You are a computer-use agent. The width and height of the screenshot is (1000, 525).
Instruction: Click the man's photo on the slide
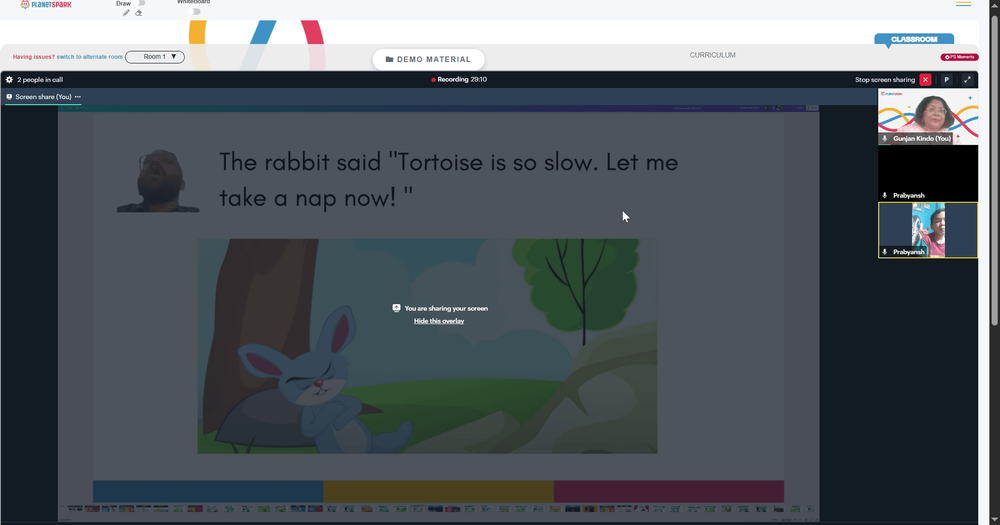coord(158,181)
